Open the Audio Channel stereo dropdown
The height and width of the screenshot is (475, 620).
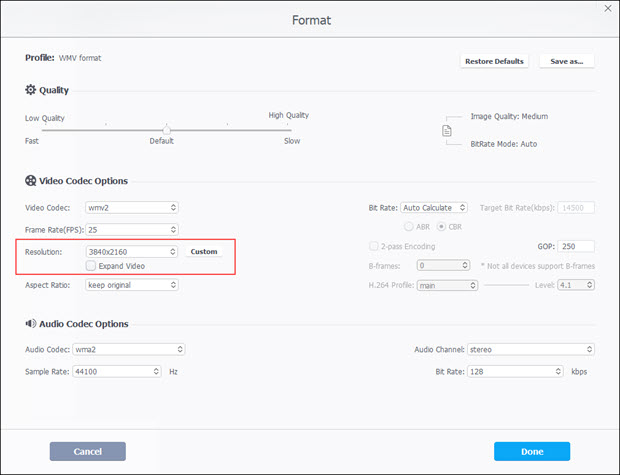tap(532, 350)
